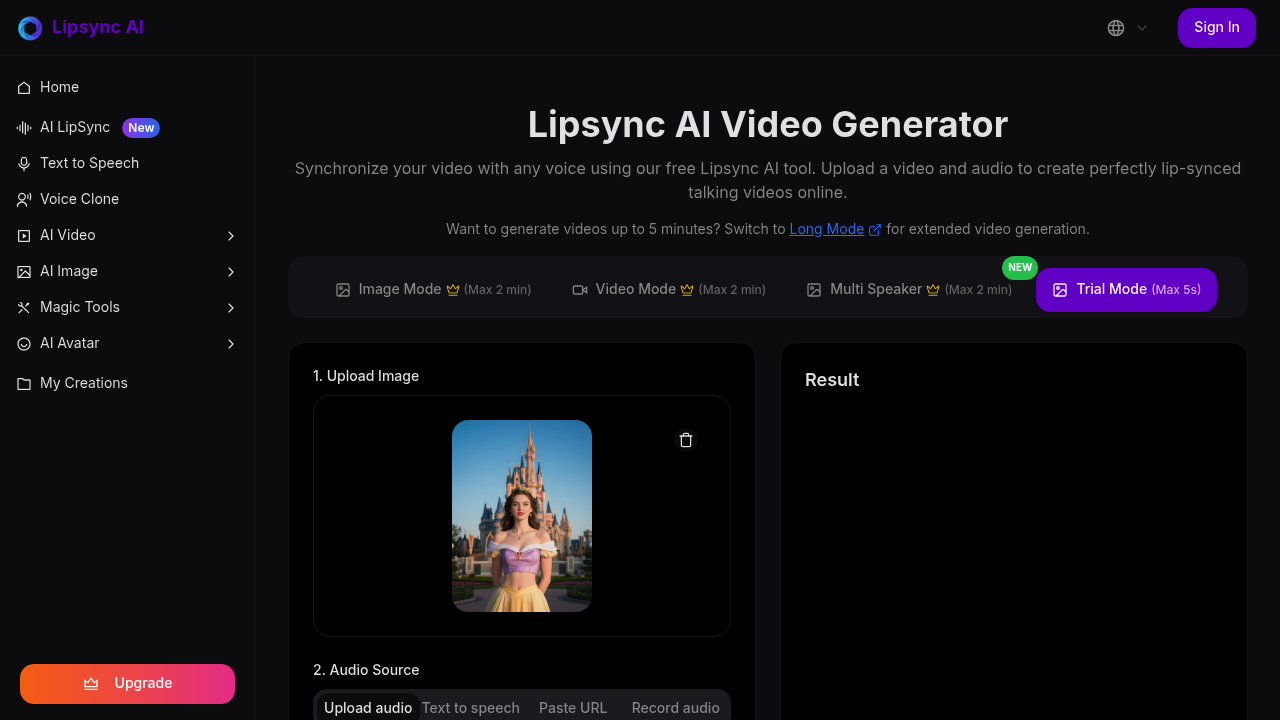Click the uploaded princess image thumbnail
This screenshot has width=1280, height=720.
pyautogui.click(x=521, y=516)
